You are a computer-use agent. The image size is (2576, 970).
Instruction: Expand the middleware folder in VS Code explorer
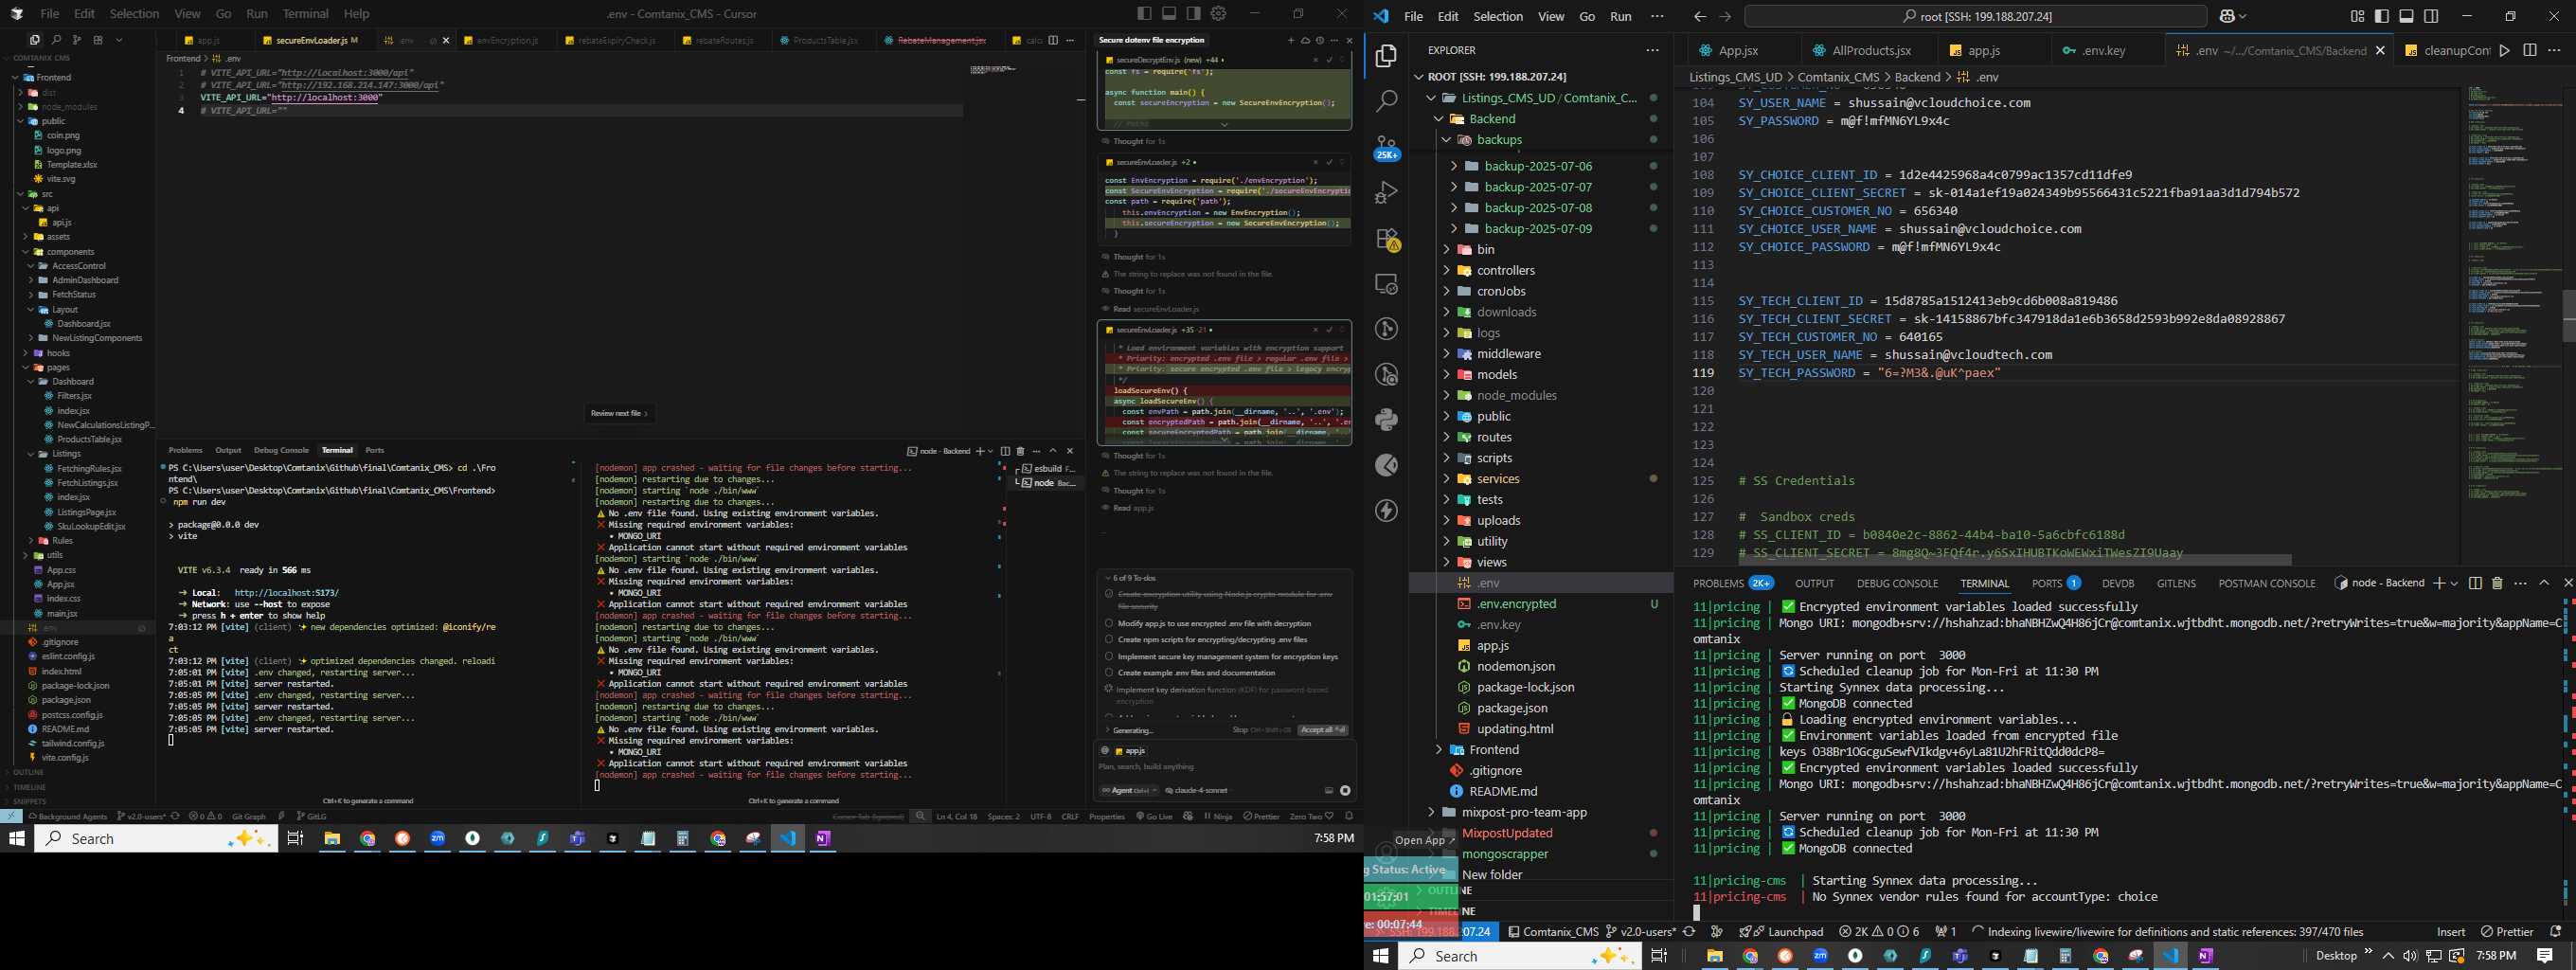[x=1446, y=353]
